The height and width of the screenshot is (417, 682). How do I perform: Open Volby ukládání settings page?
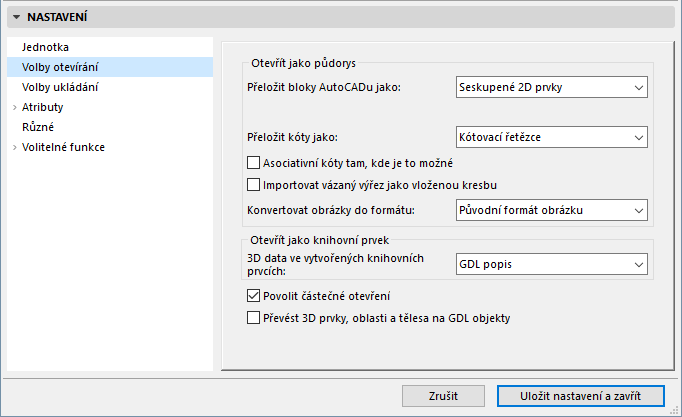(60, 87)
